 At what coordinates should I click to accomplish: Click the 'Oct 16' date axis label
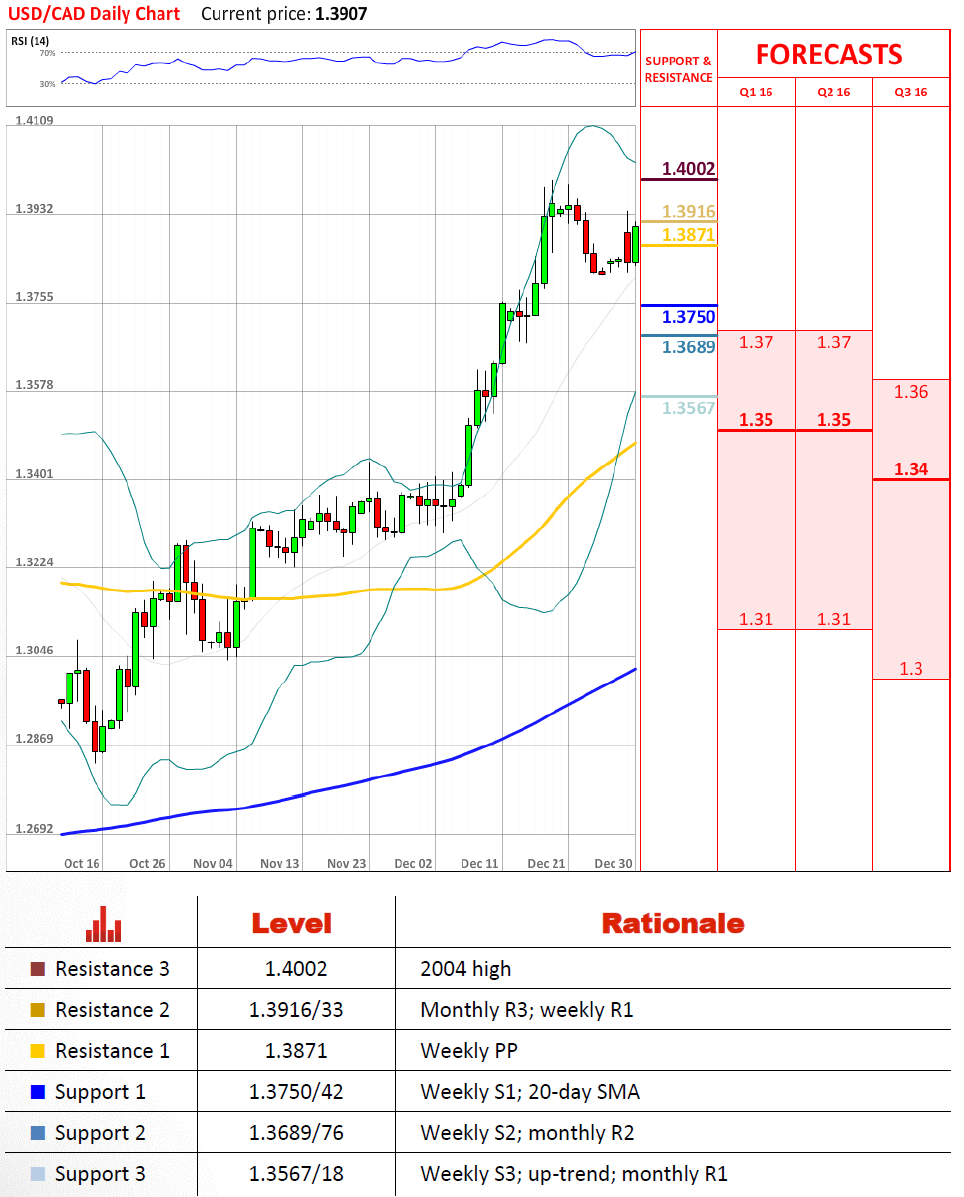click(x=82, y=863)
